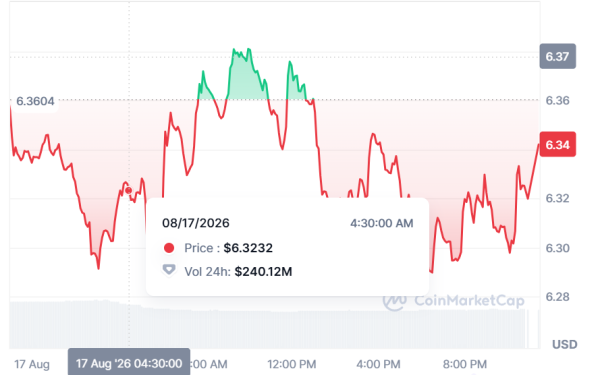The width and height of the screenshot is (600, 375).
Task: Click the USD currency label
Action: pos(565,344)
